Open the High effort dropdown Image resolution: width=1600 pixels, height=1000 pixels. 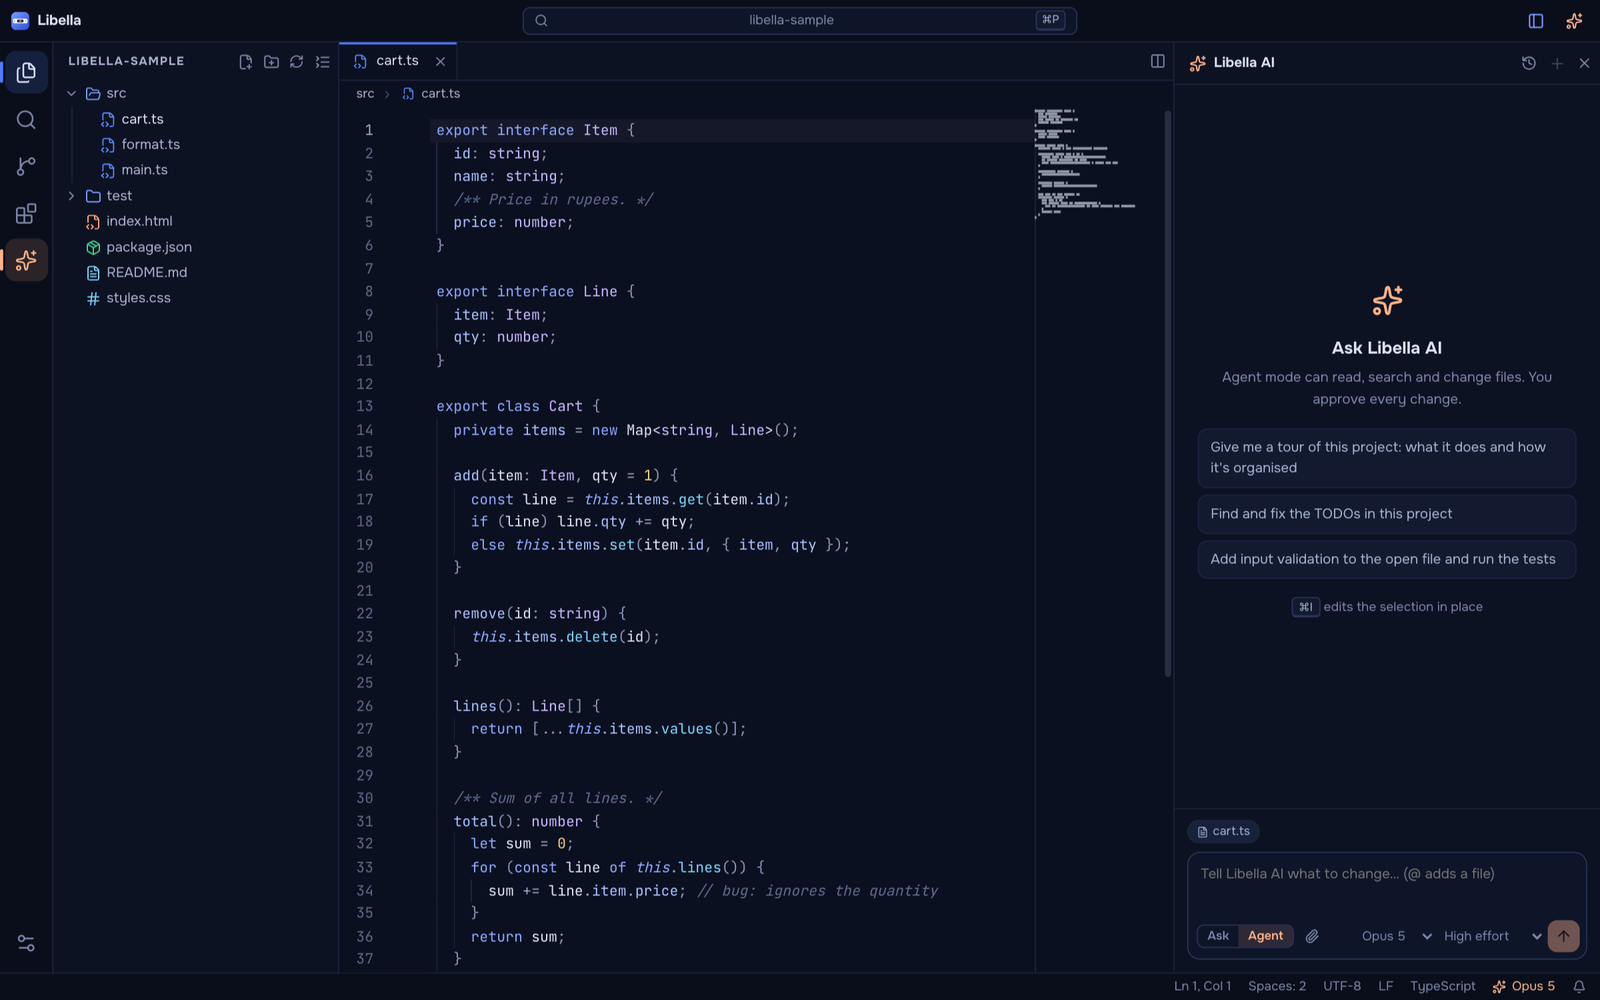coord(1492,936)
